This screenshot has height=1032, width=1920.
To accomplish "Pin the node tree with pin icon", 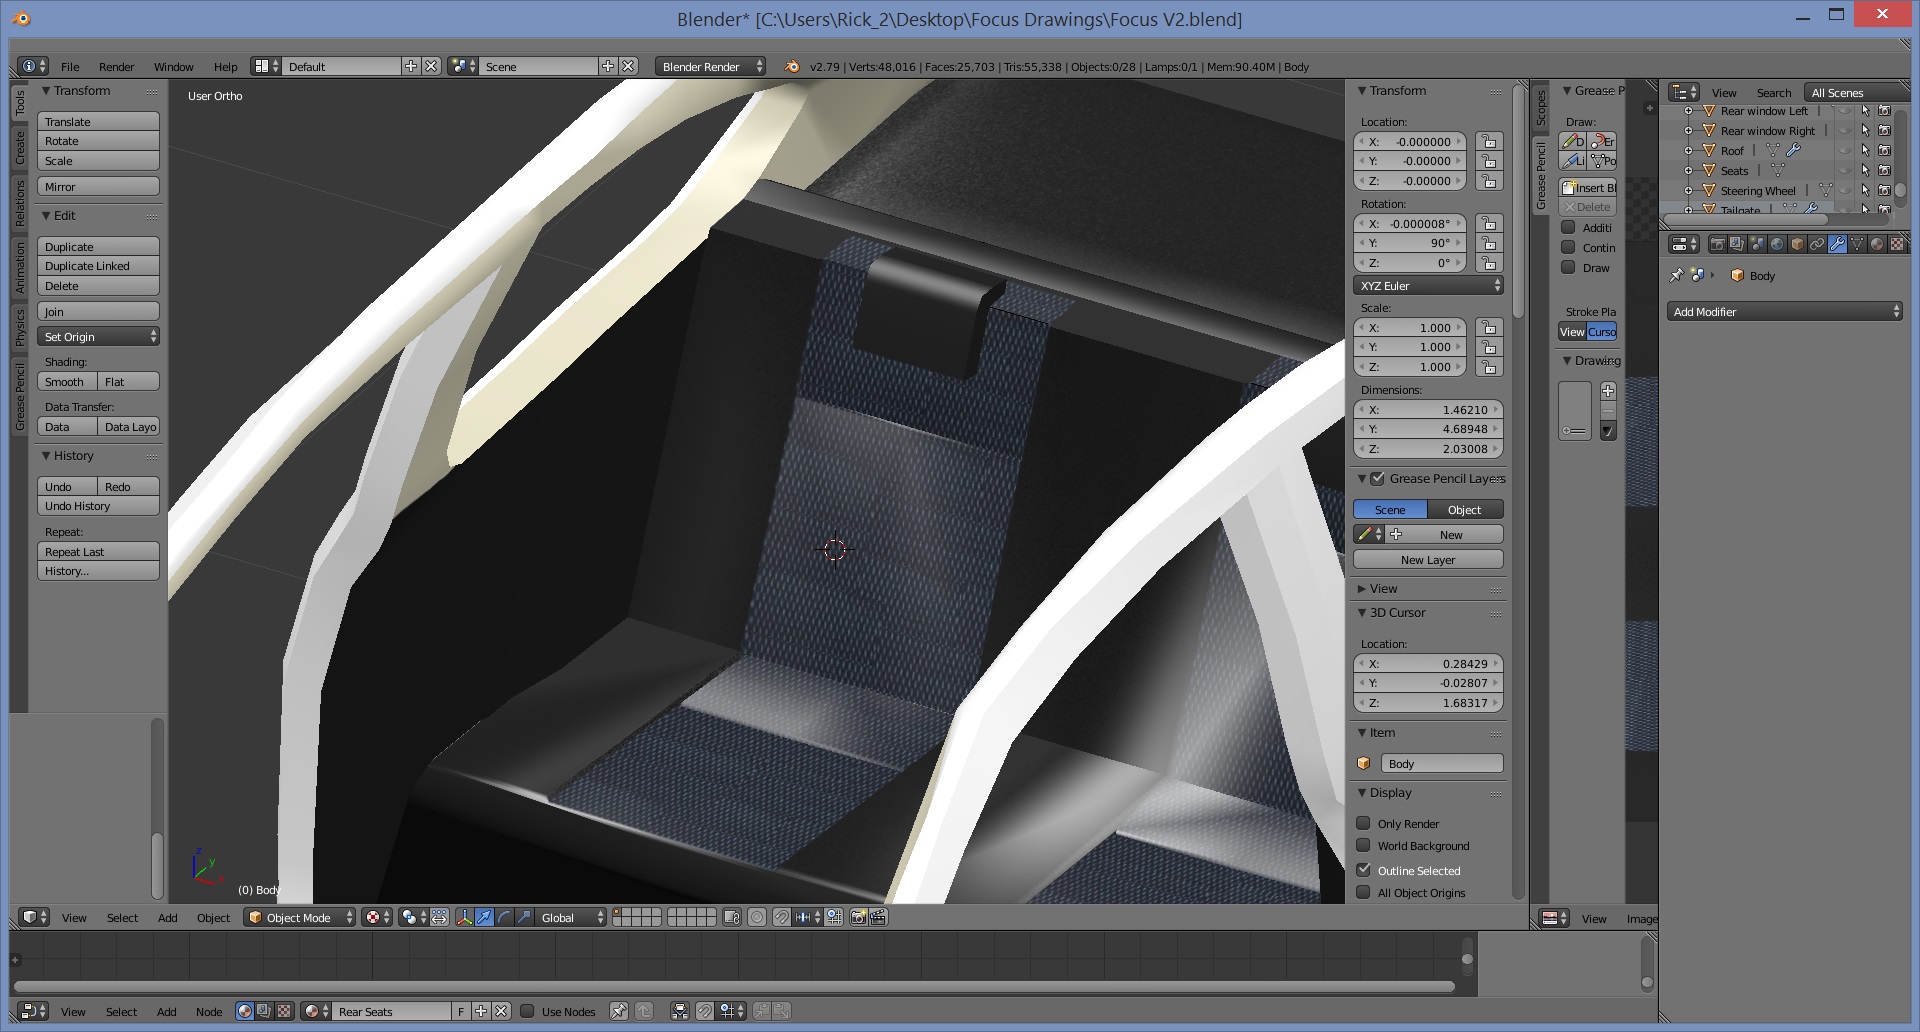I will tap(619, 1011).
